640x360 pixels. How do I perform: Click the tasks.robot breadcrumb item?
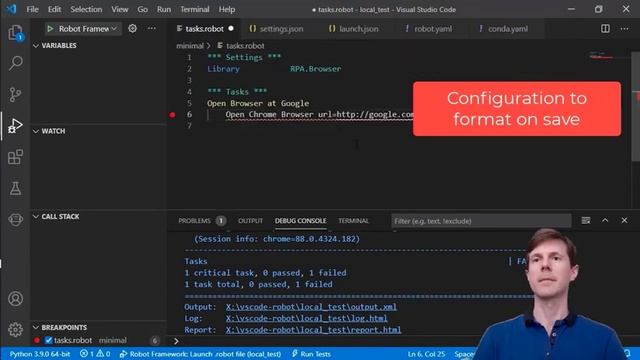pos(241,46)
